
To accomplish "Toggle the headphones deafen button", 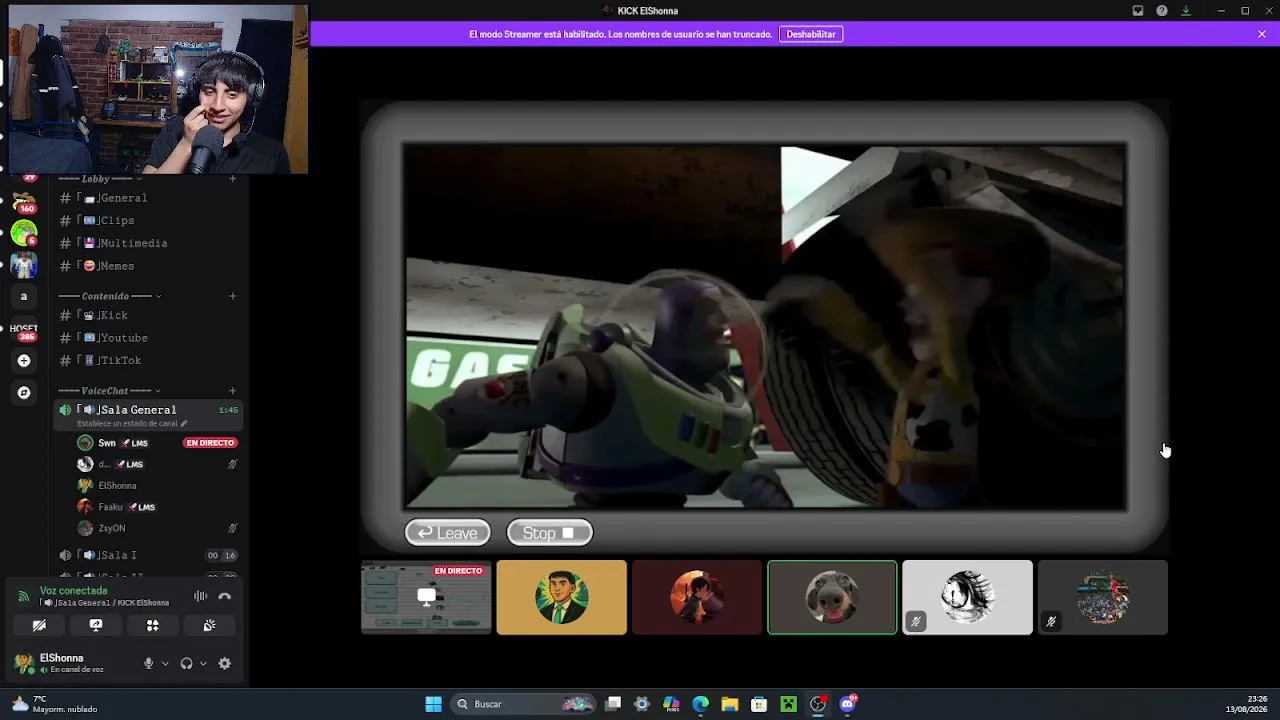I will pos(186,663).
